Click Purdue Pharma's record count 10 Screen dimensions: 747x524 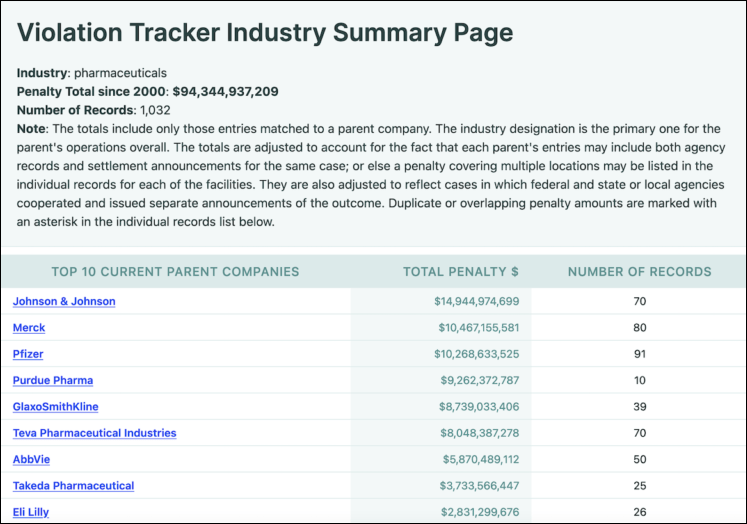tap(640, 380)
